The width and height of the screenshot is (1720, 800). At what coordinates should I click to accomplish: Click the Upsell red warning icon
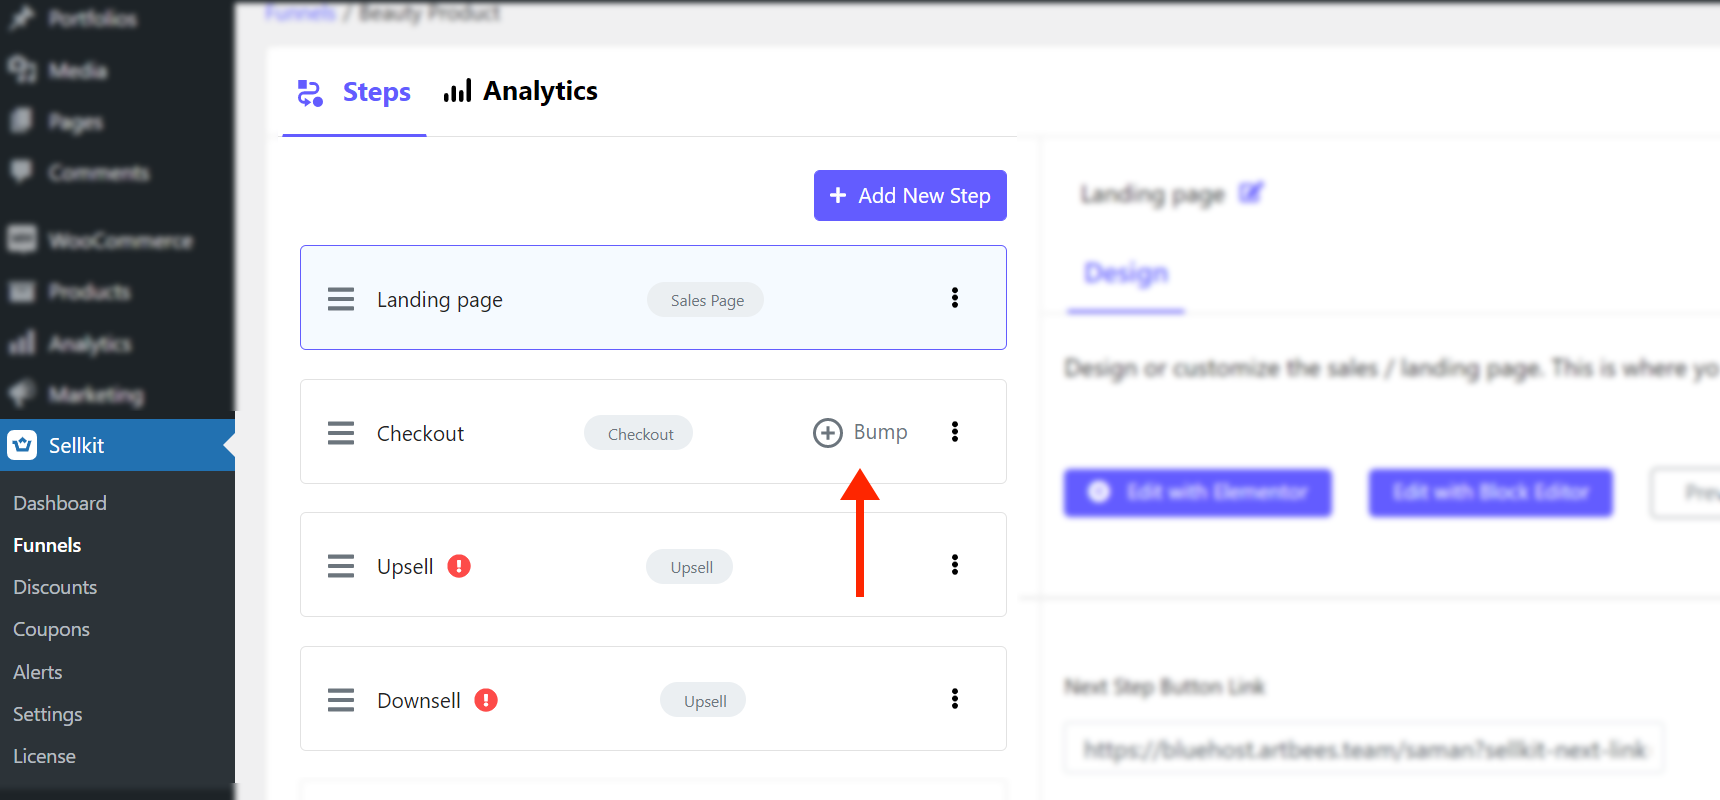(x=459, y=566)
